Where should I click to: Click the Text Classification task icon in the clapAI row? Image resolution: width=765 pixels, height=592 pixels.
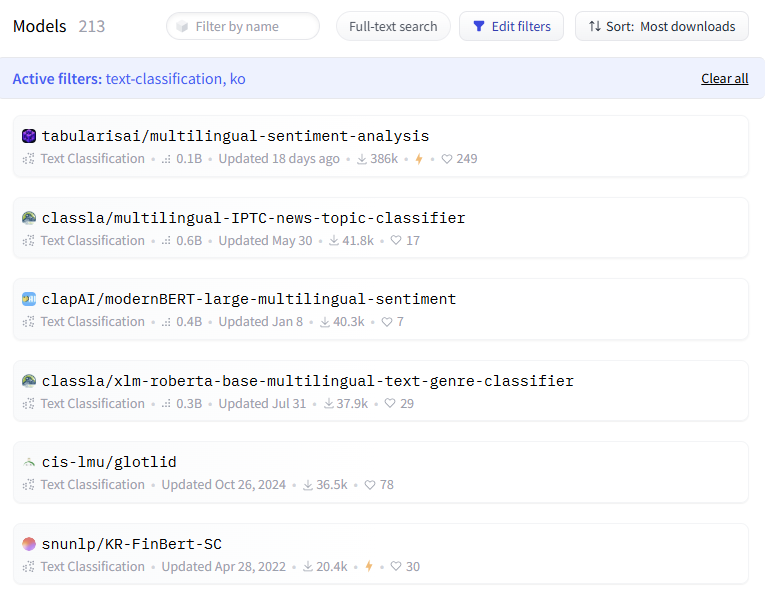point(28,322)
